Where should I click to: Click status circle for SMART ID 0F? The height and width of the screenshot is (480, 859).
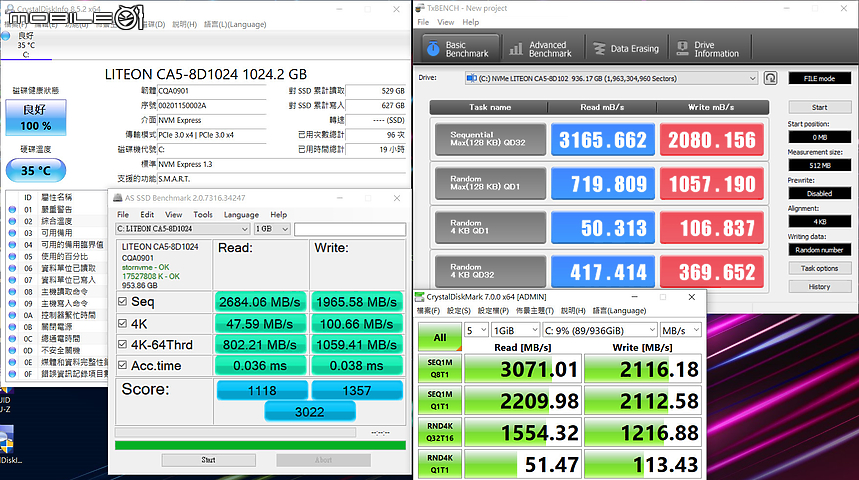coord(12,374)
